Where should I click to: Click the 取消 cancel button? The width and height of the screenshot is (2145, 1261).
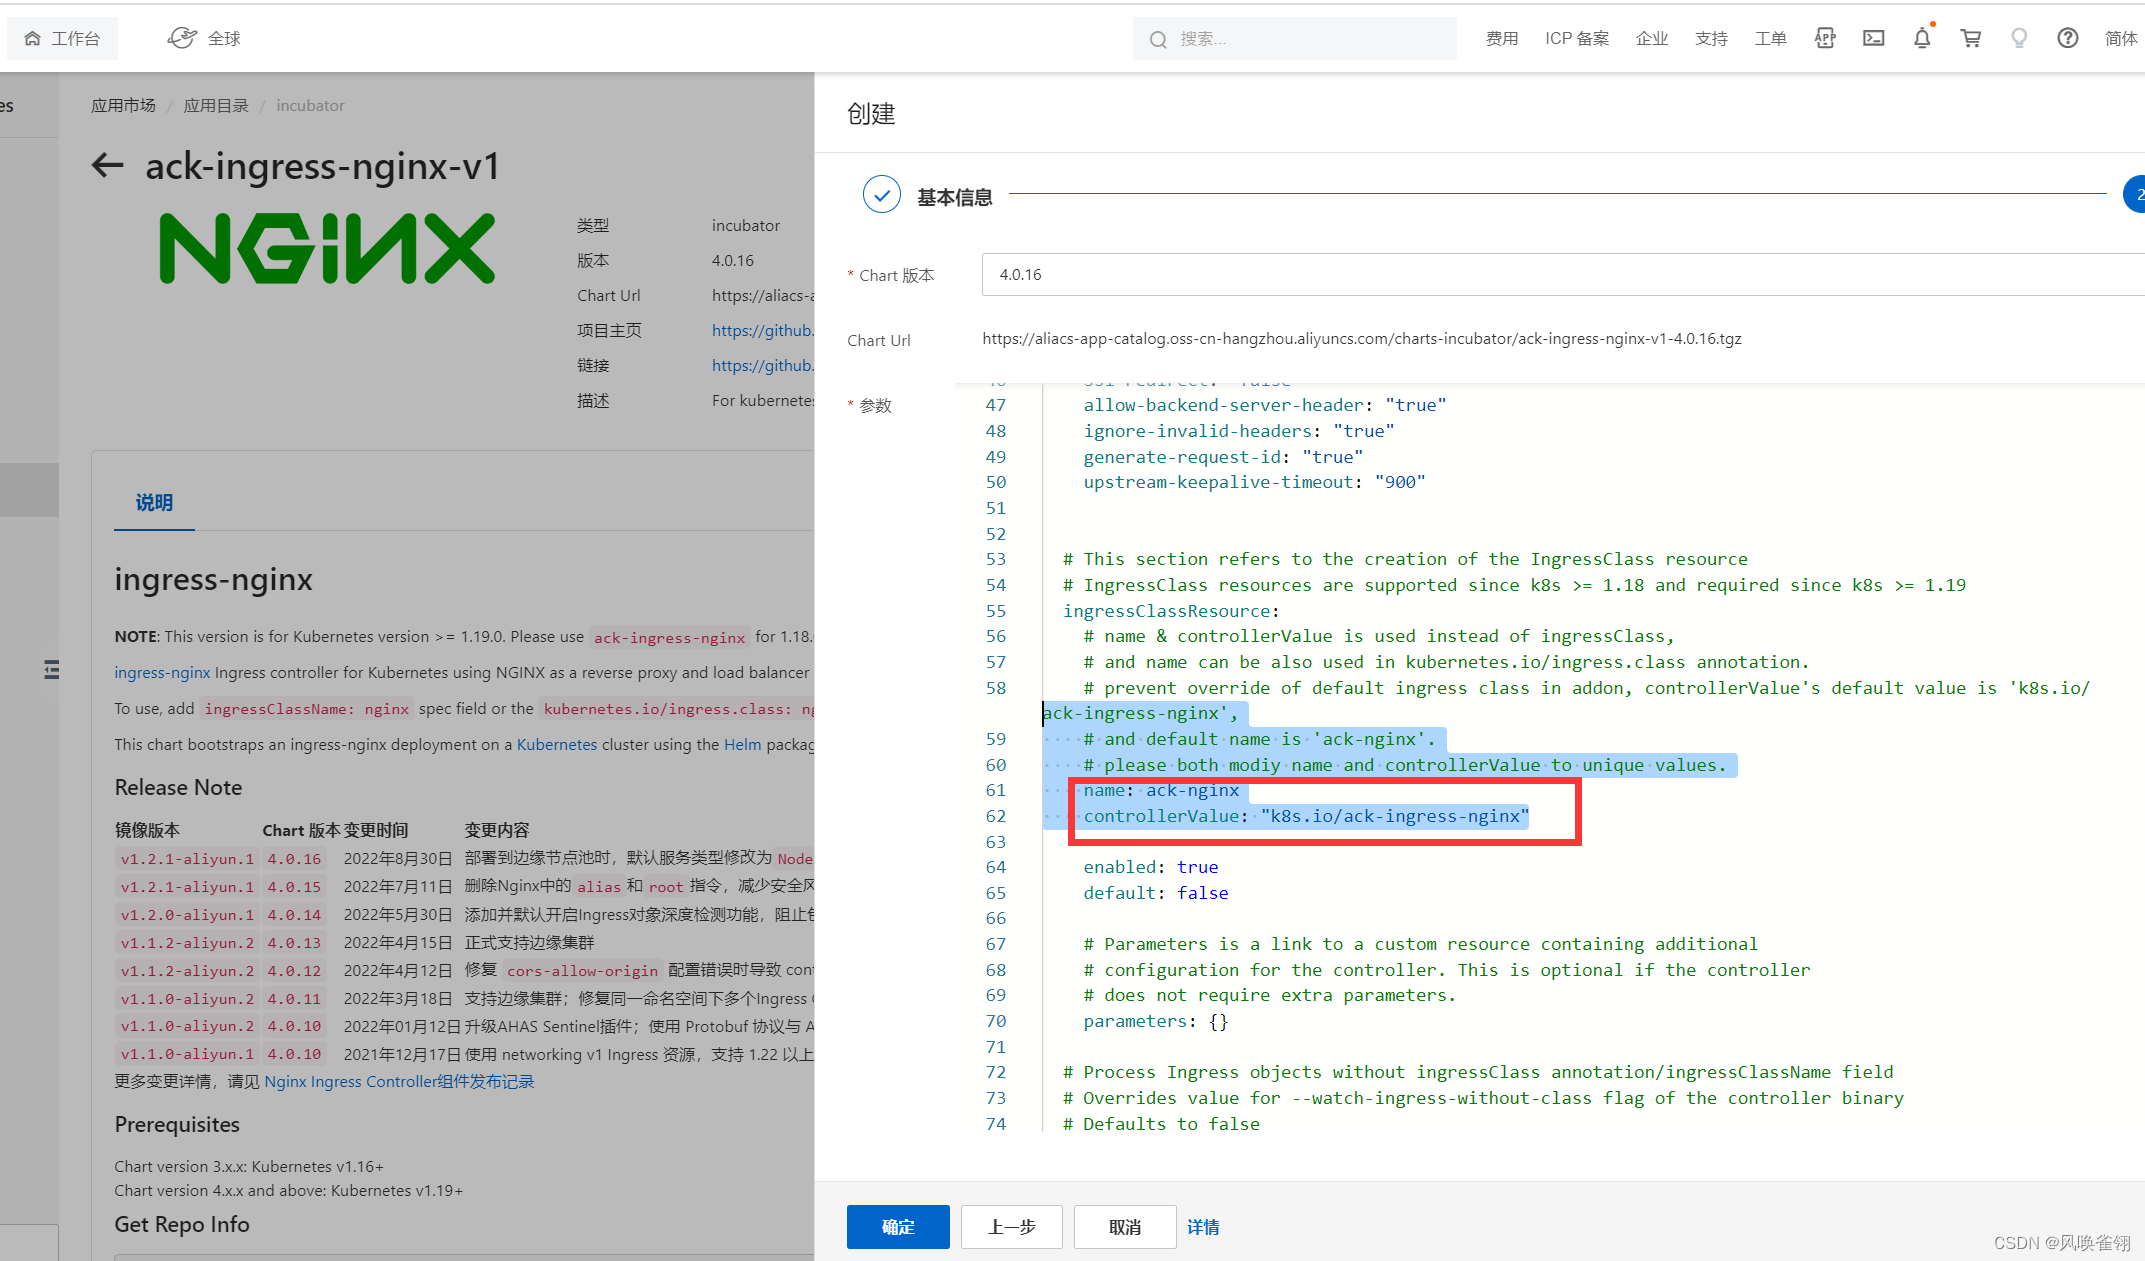coord(1125,1227)
